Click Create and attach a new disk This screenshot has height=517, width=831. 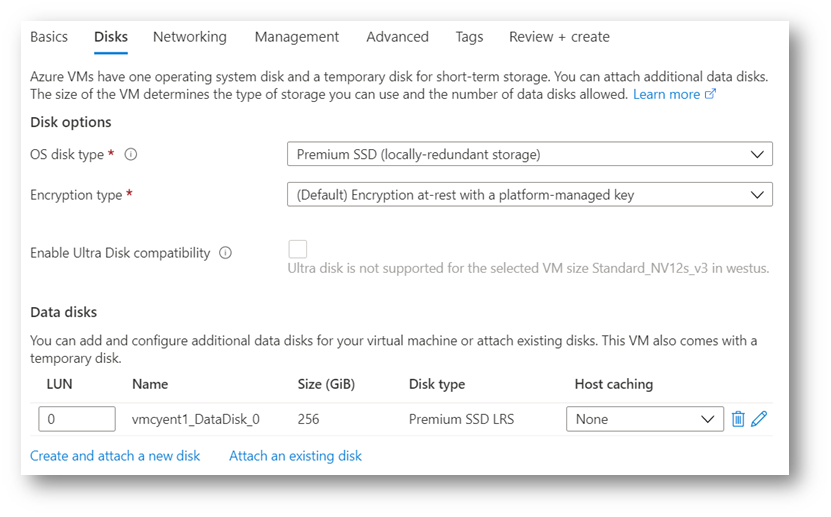pyautogui.click(x=115, y=456)
